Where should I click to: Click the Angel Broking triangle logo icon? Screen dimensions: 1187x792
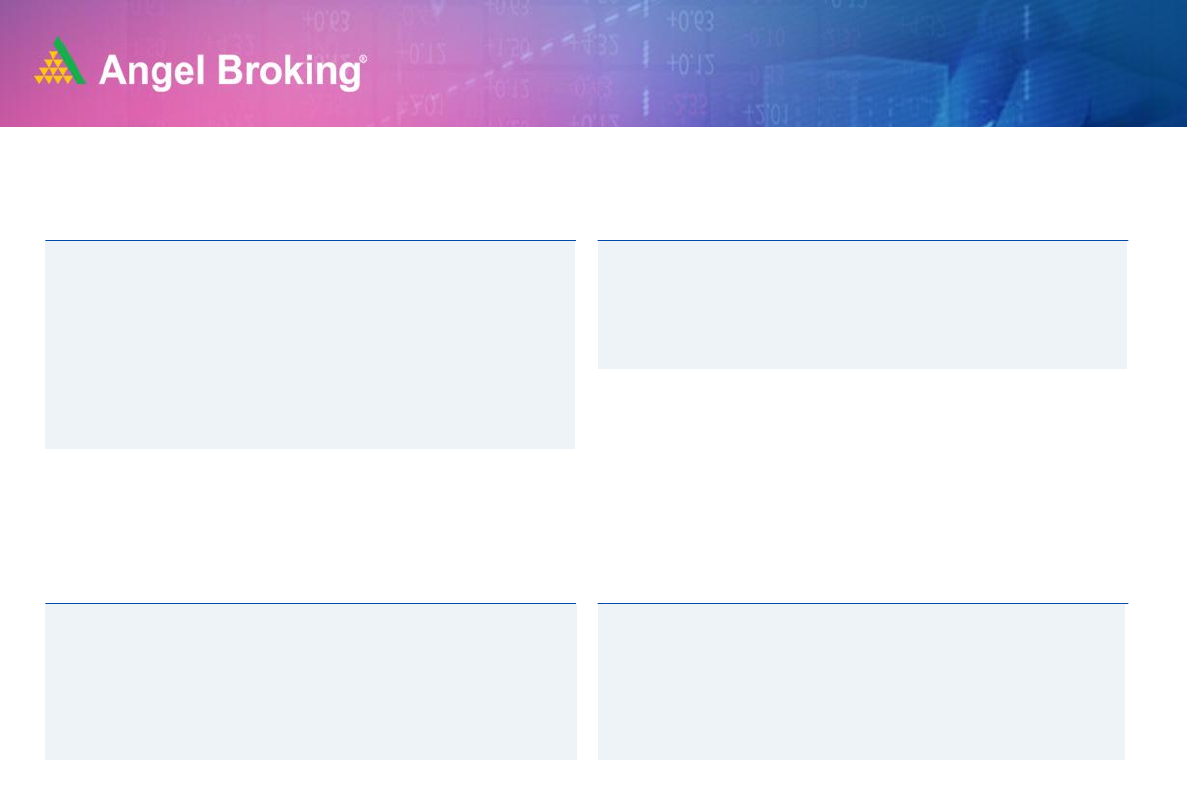[x=60, y=63]
